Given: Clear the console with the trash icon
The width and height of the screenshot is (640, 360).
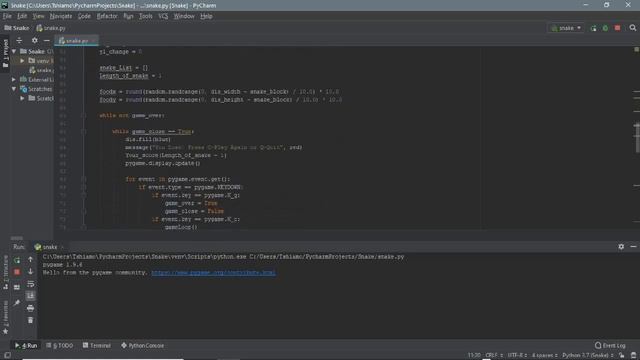Looking at the screenshot, I should point(31,320).
